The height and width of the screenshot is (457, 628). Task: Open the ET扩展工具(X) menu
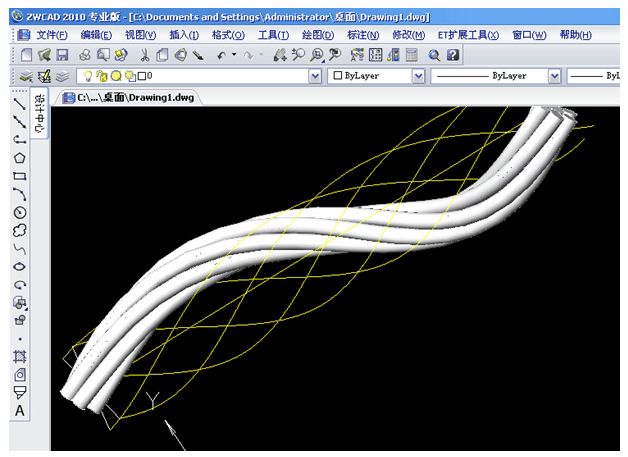pyautogui.click(x=468, y=35)
